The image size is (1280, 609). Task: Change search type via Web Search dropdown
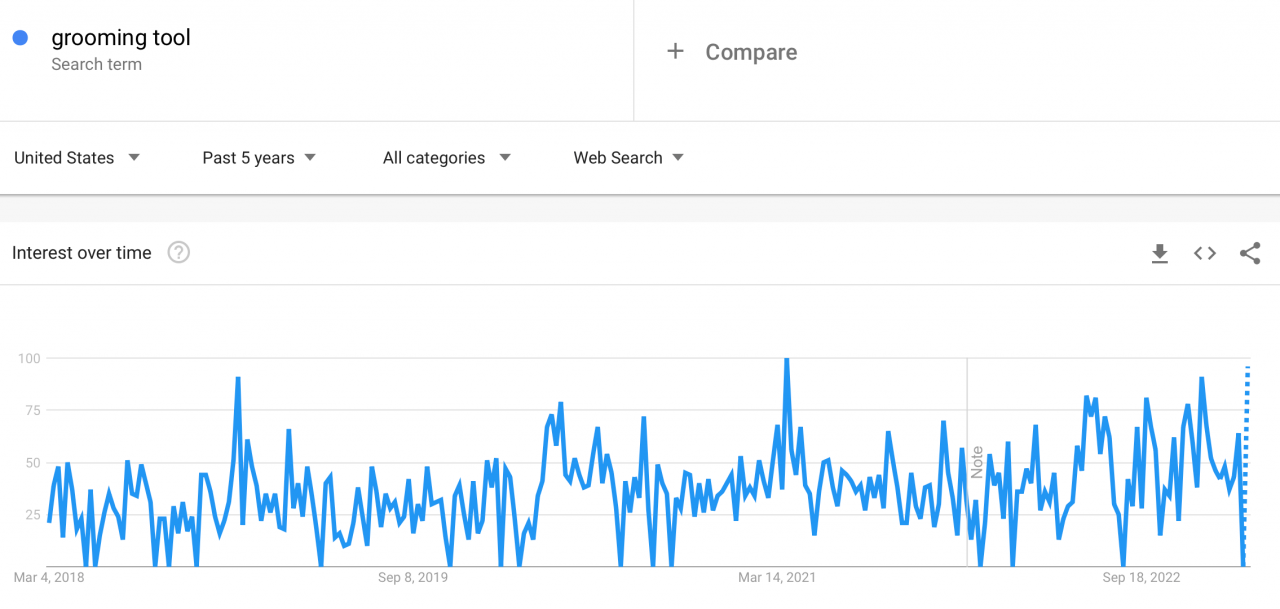[x=628, y=157]
